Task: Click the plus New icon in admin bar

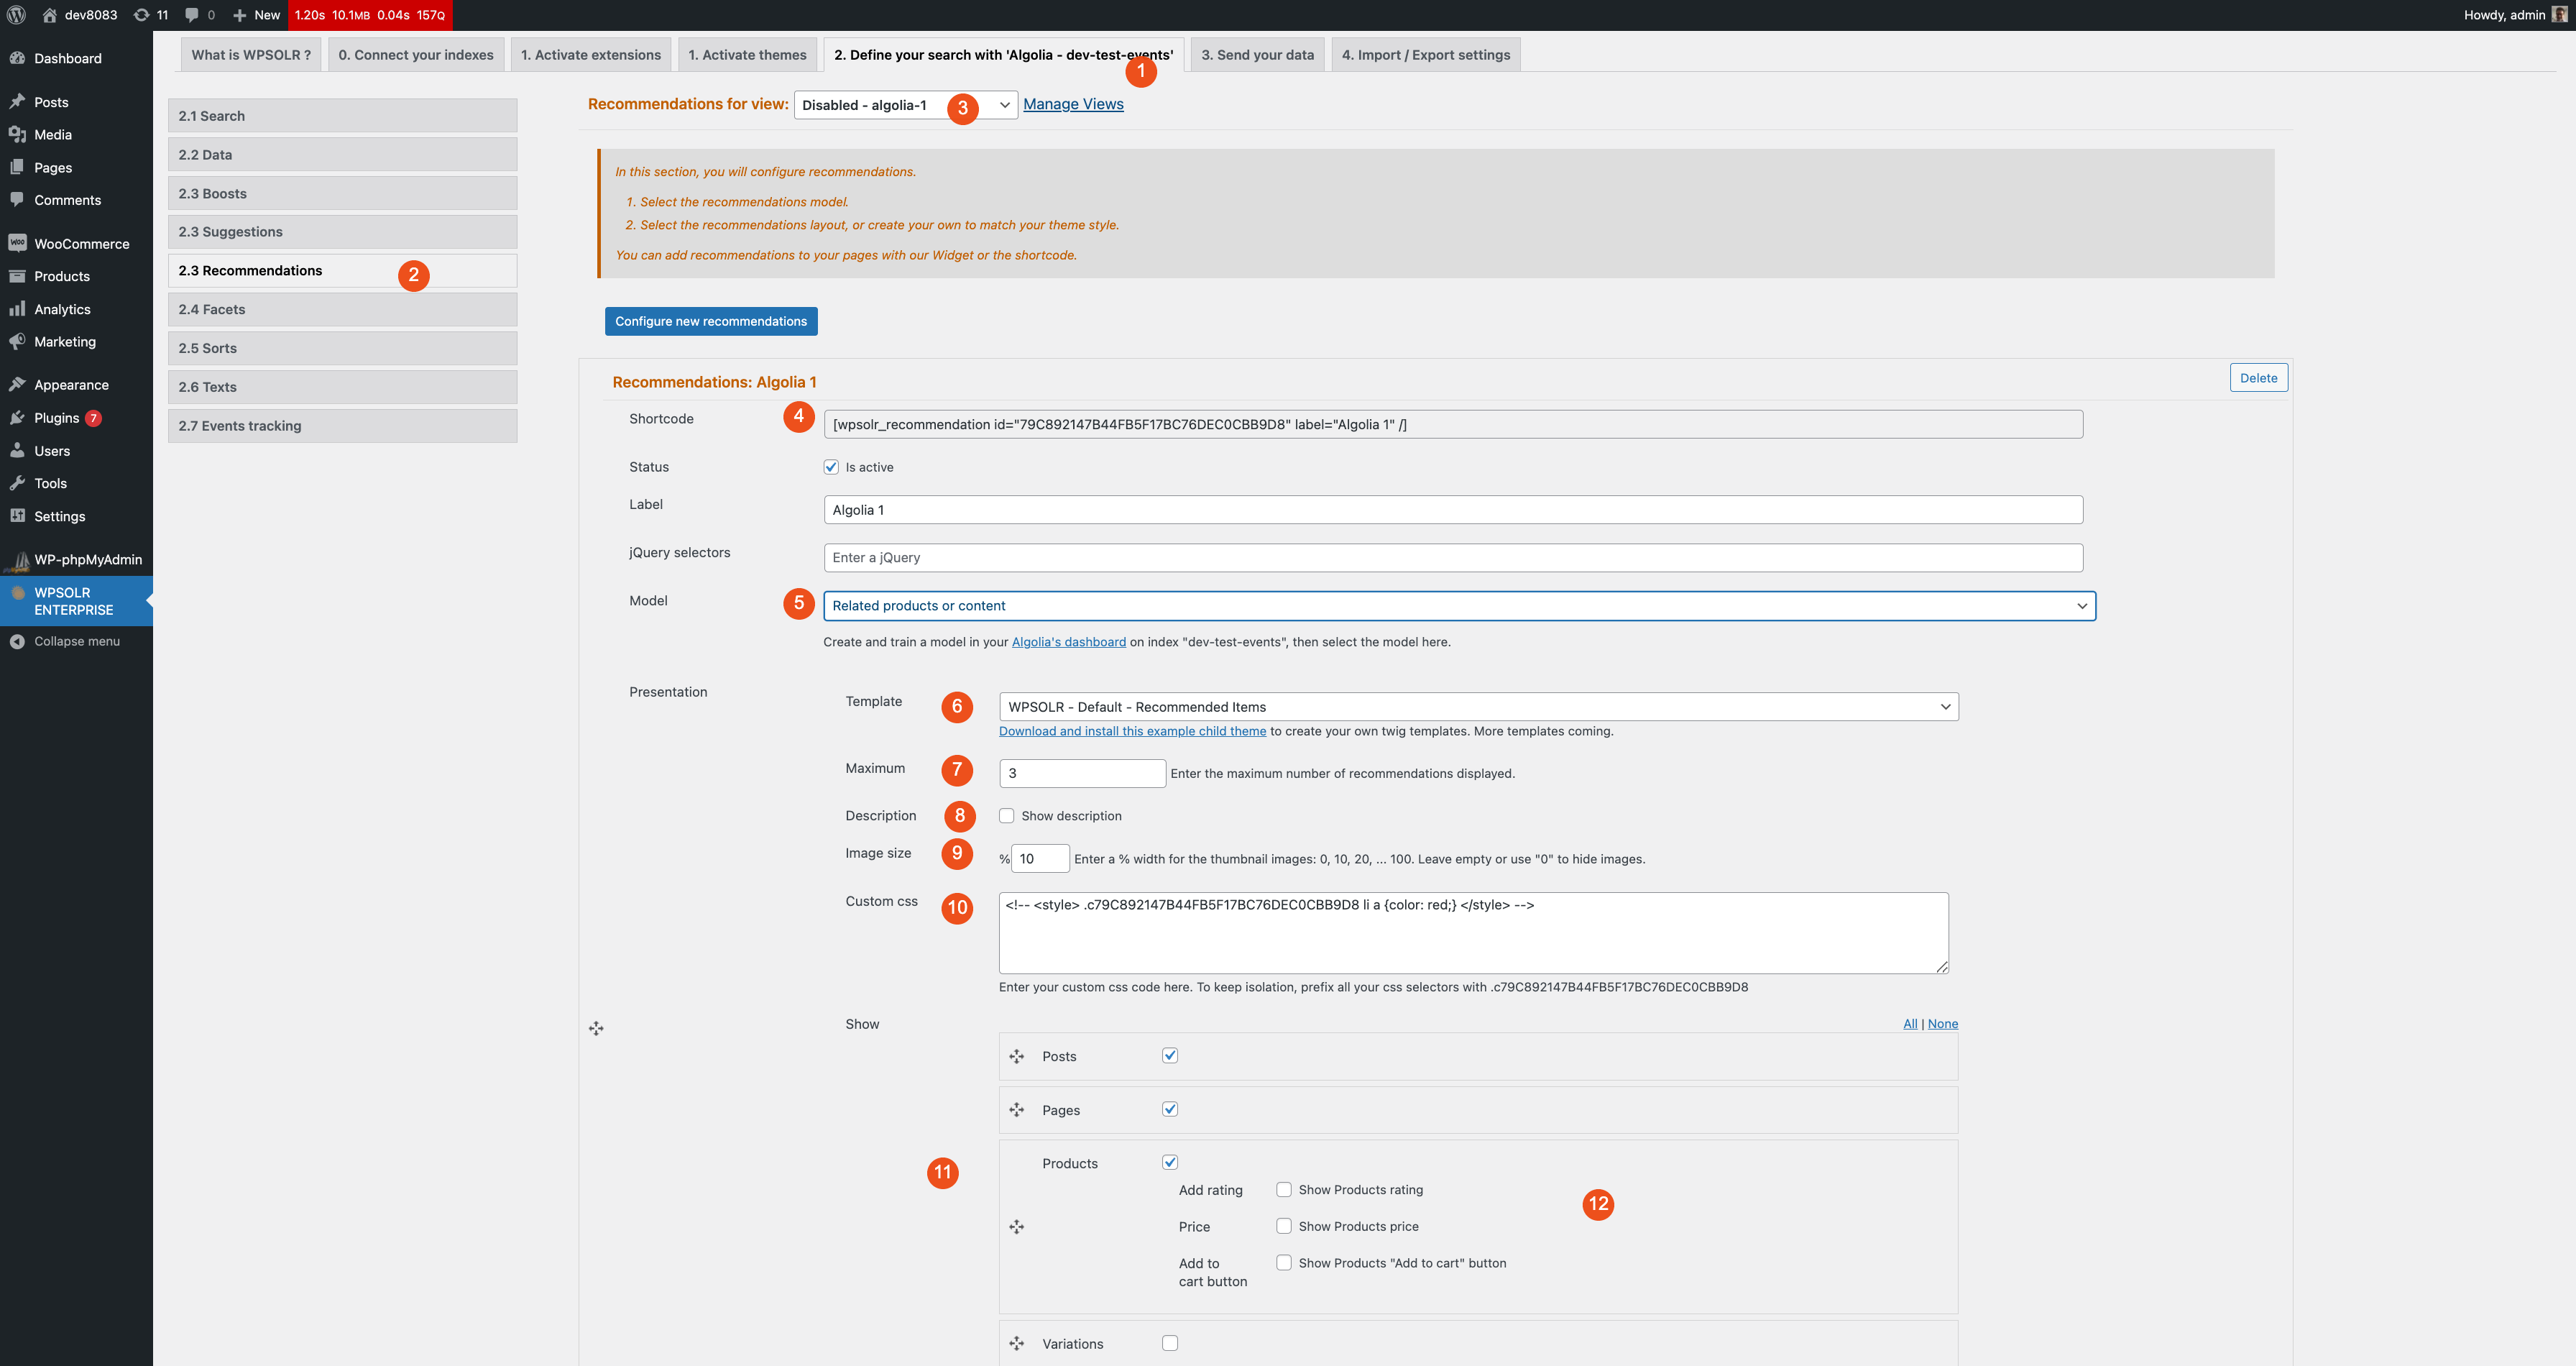Action: point(239,15)
